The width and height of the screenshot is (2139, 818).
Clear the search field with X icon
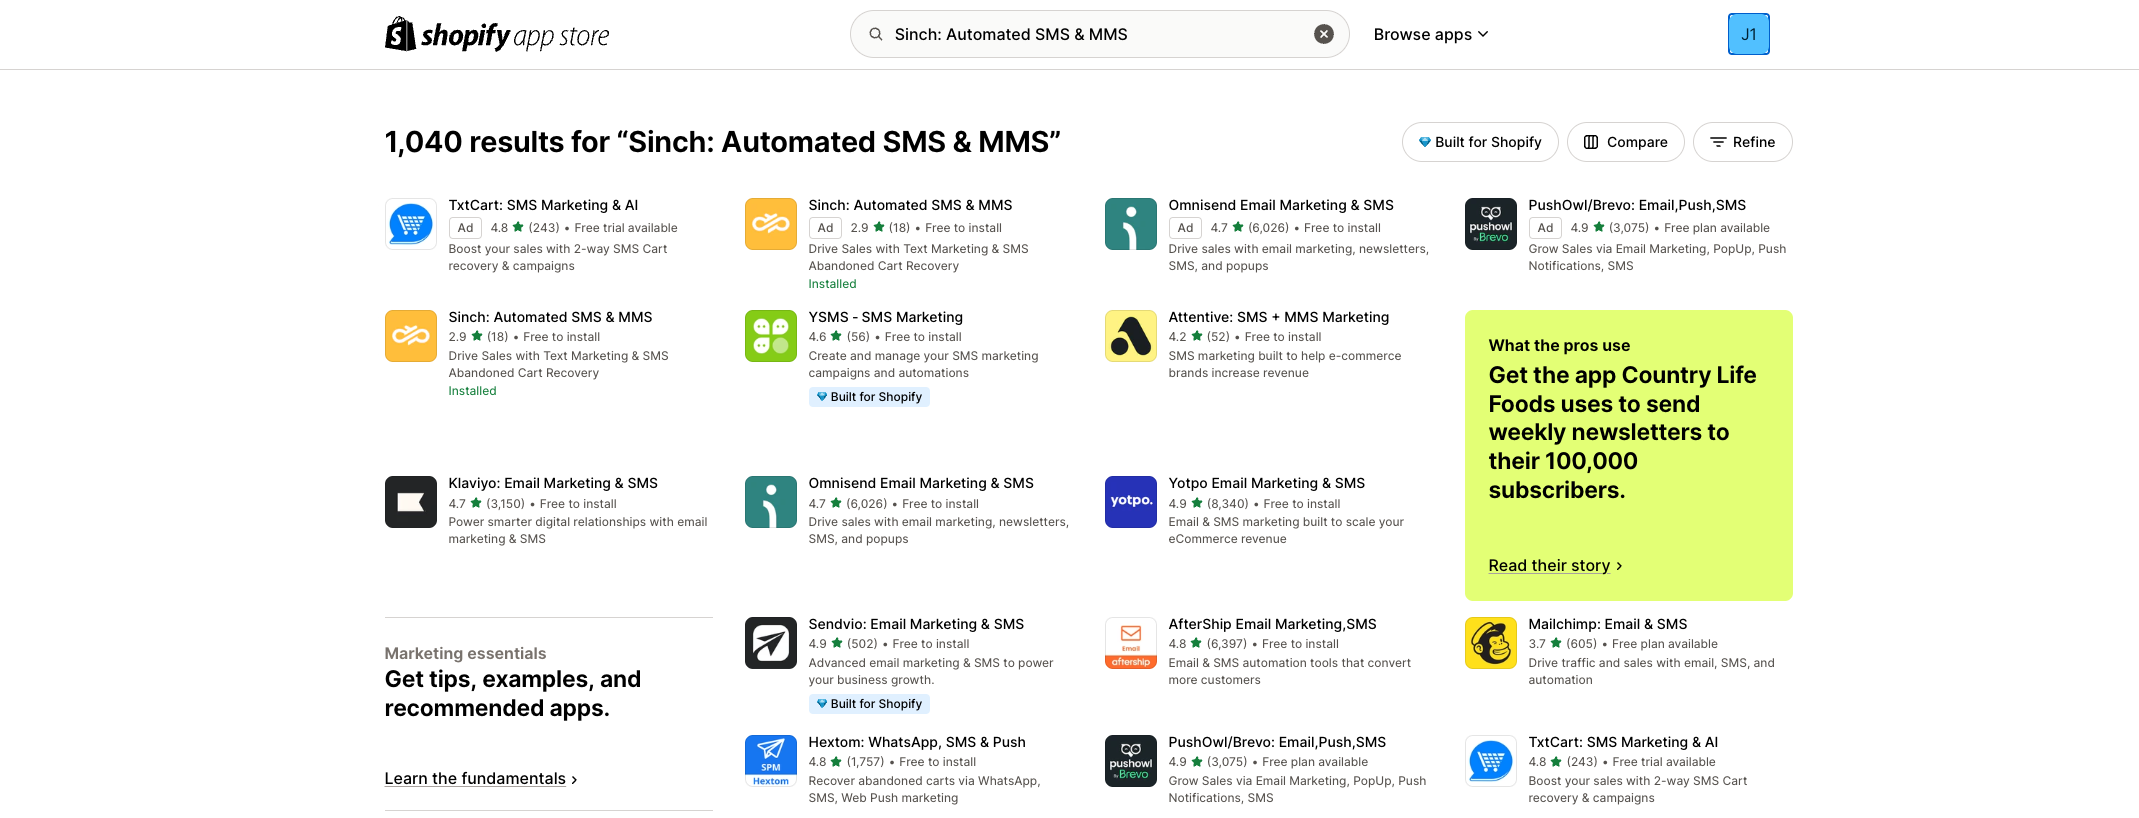[x=1323, y=34]
